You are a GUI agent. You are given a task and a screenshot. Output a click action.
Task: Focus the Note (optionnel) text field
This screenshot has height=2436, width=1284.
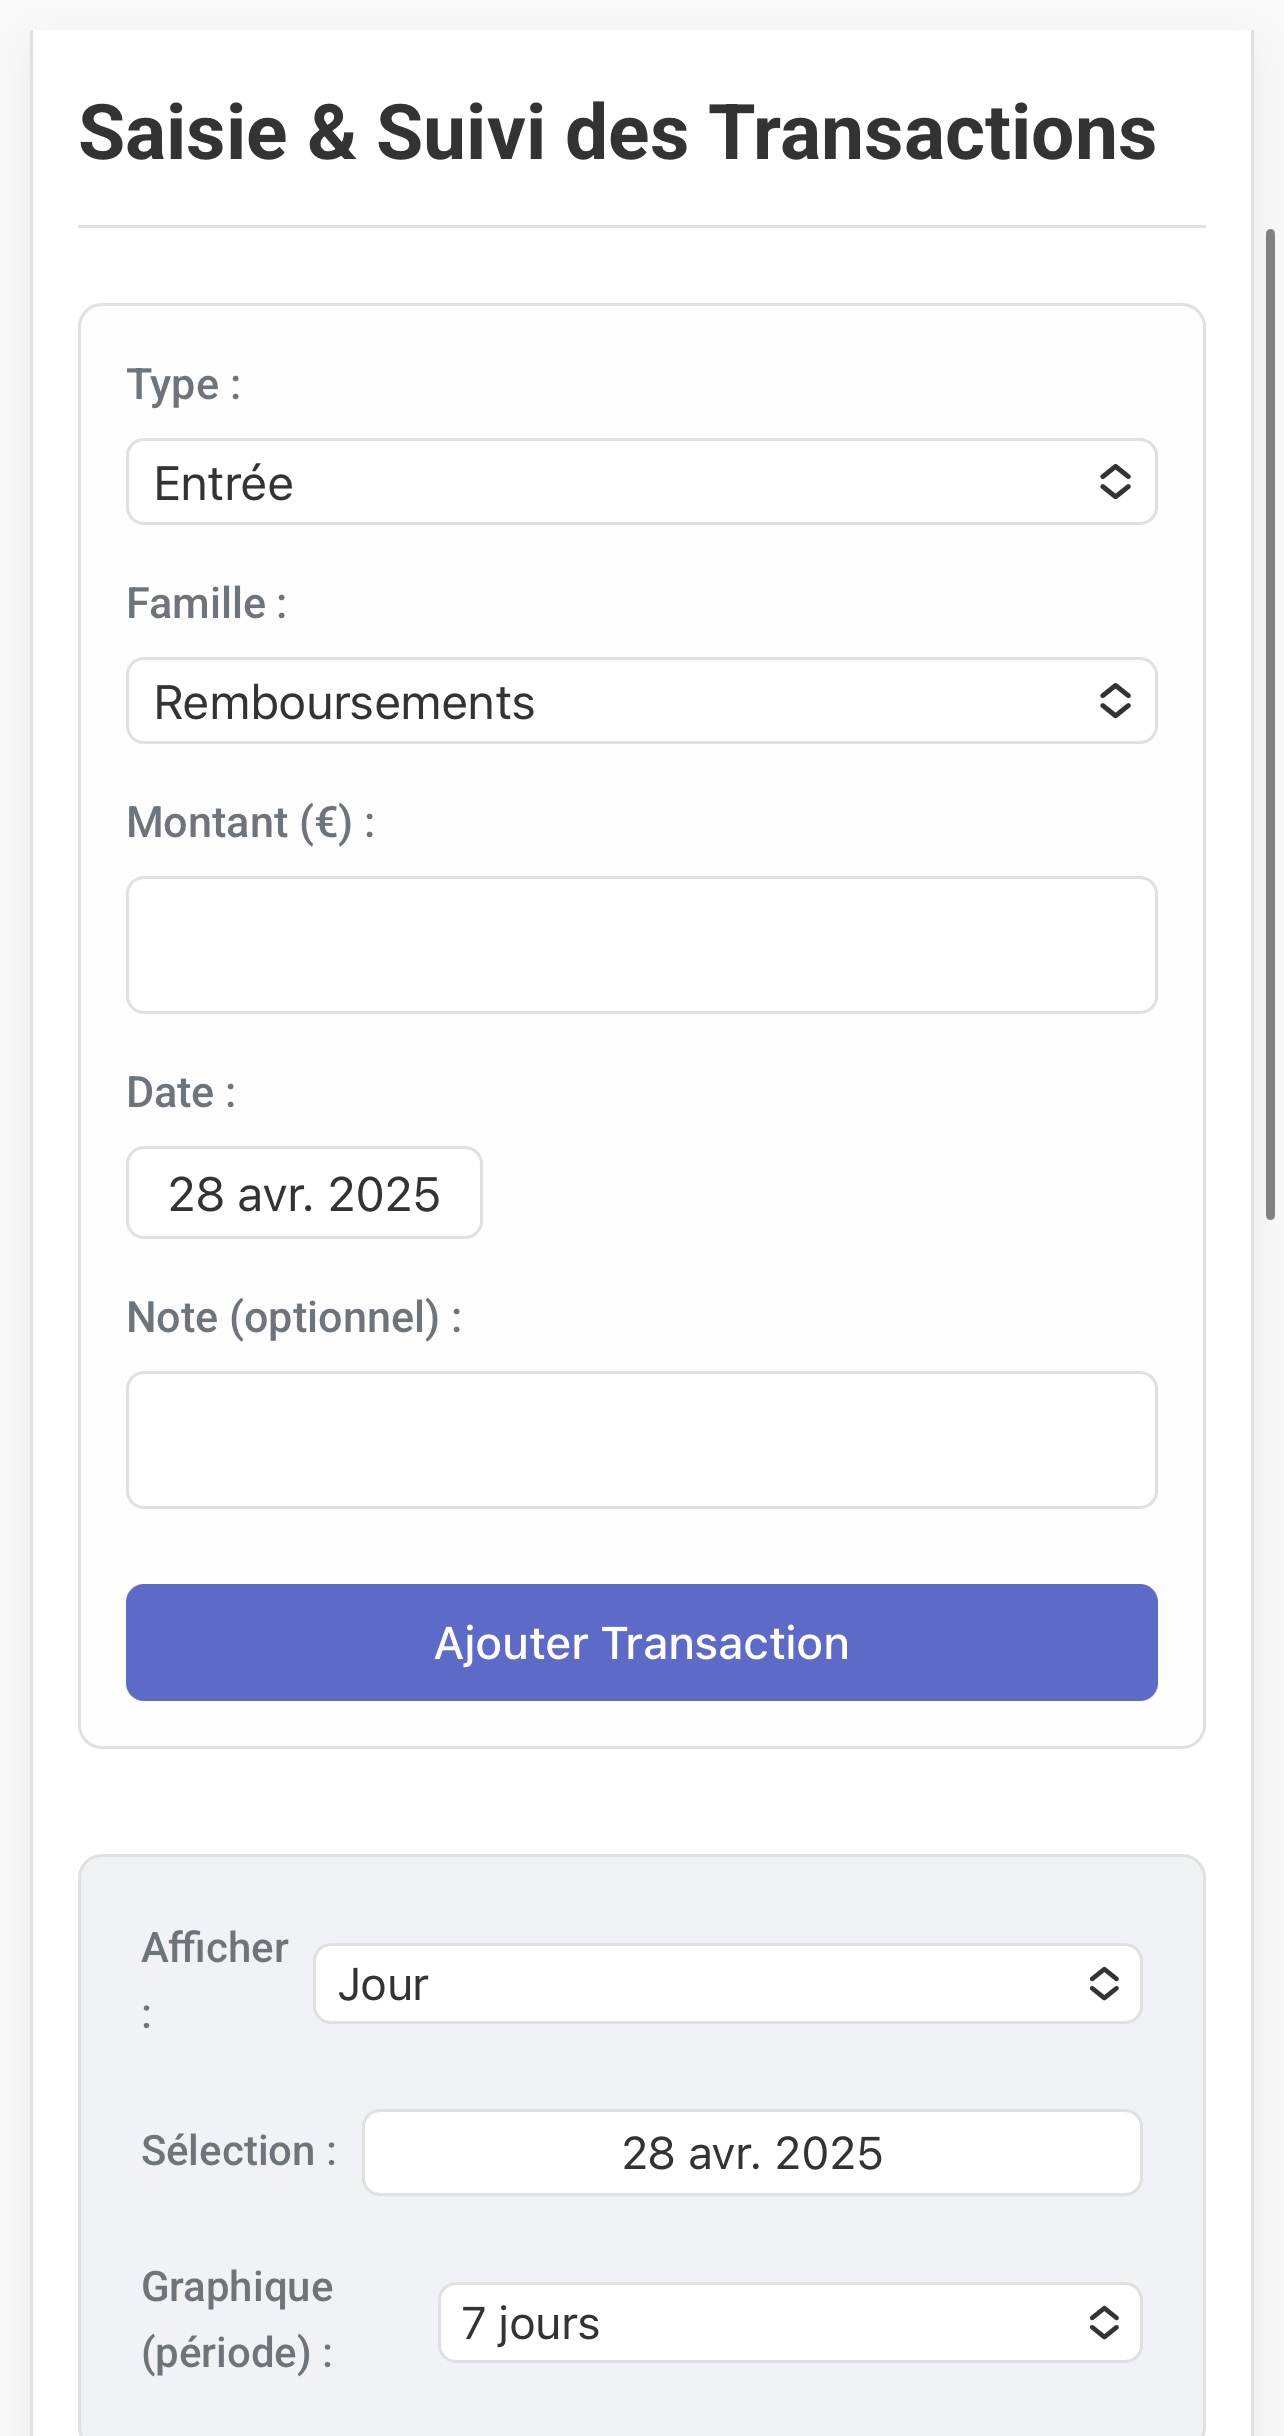641,1440
